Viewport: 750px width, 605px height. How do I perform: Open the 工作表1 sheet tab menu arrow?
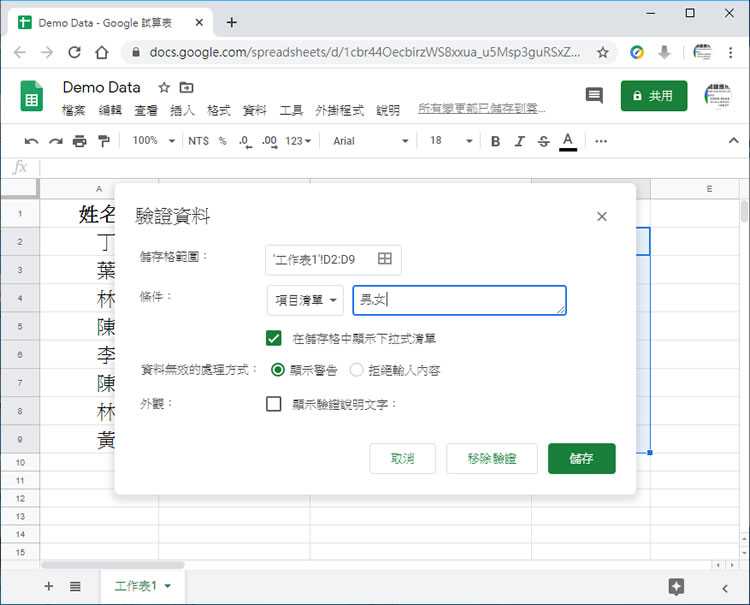pos(168,585)
